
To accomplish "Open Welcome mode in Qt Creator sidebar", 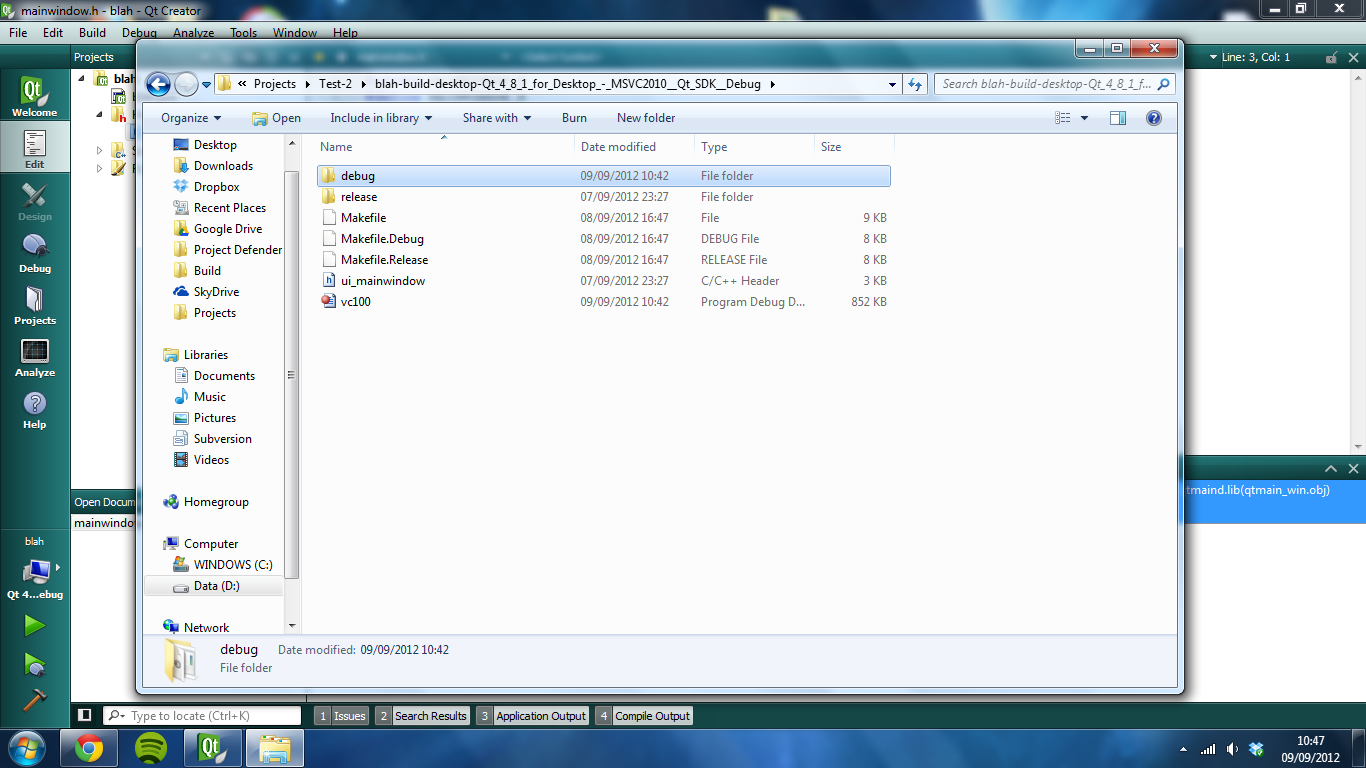I will pos(35,97).
